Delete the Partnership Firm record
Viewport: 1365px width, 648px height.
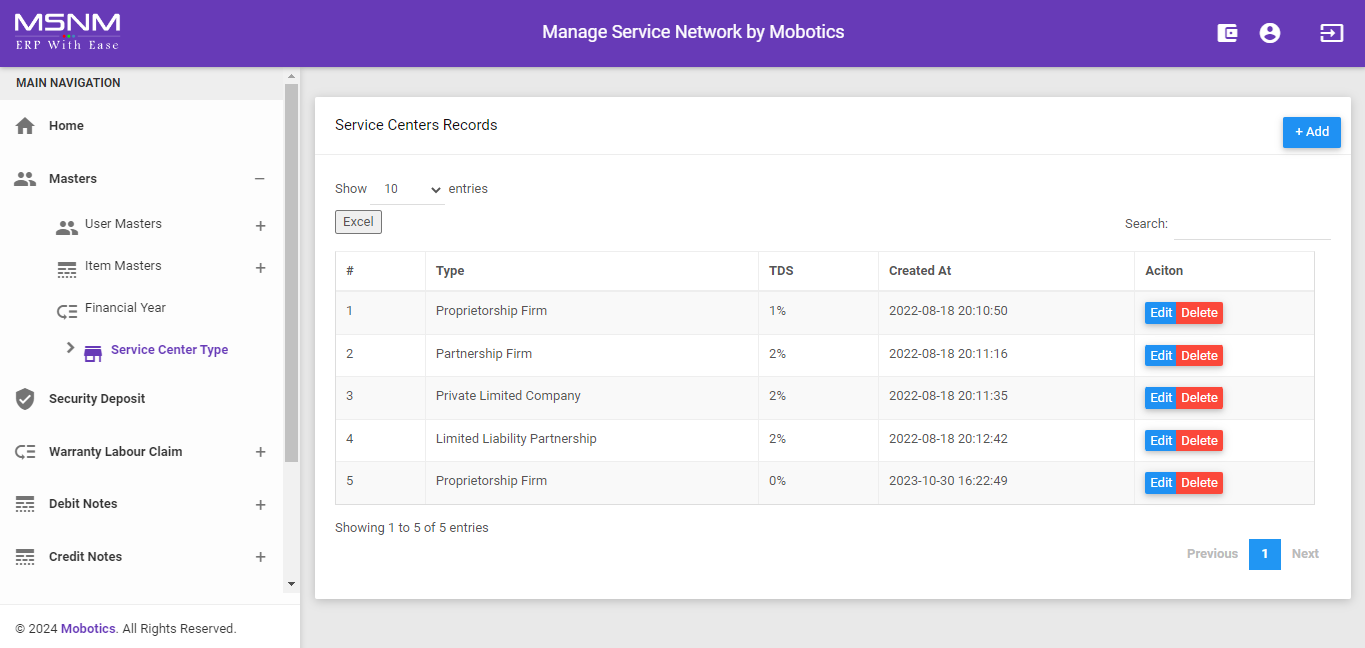(1199, 356)
